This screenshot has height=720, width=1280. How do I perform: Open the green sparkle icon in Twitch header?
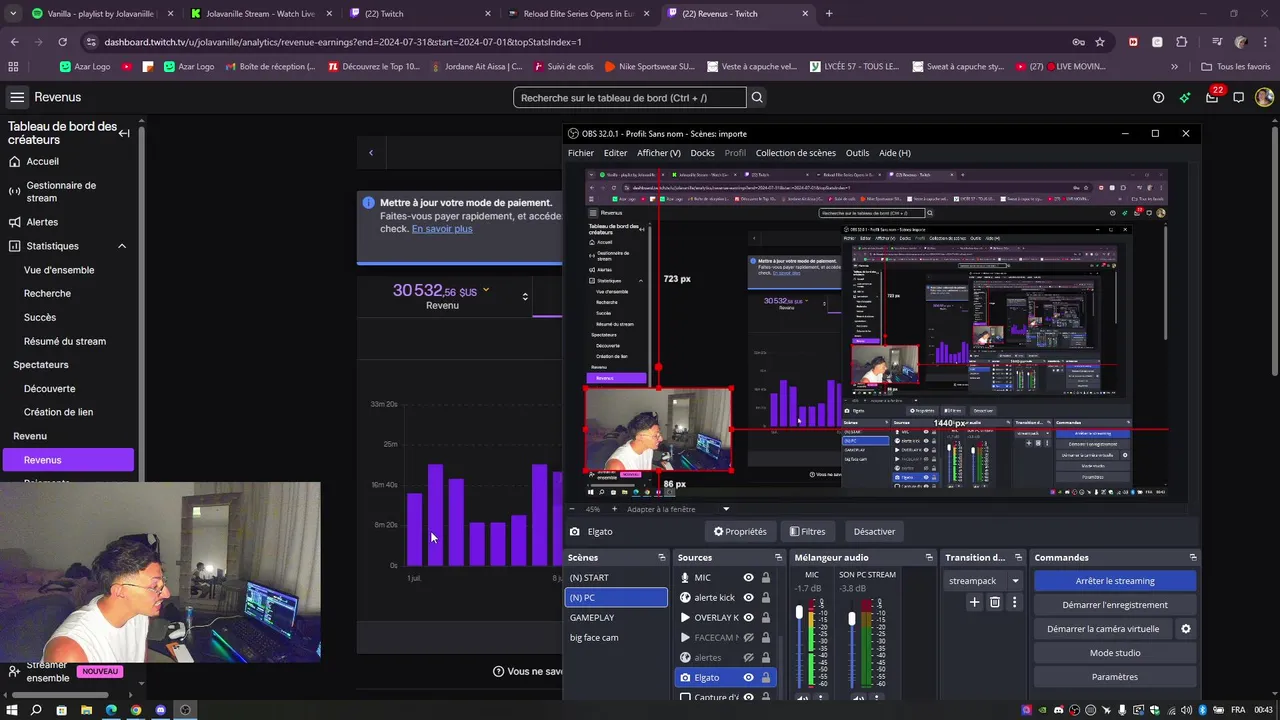coord(1185,97)
